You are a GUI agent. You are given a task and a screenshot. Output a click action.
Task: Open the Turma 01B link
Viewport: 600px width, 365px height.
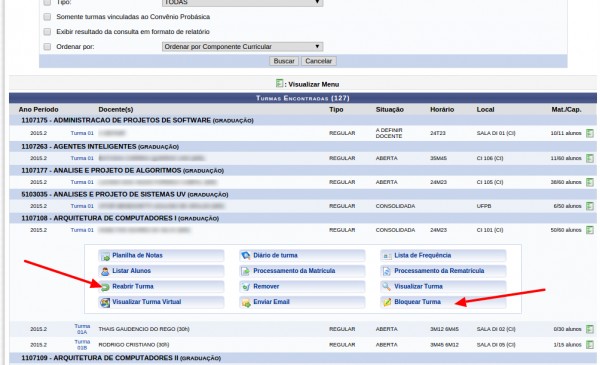click(82, 345)
